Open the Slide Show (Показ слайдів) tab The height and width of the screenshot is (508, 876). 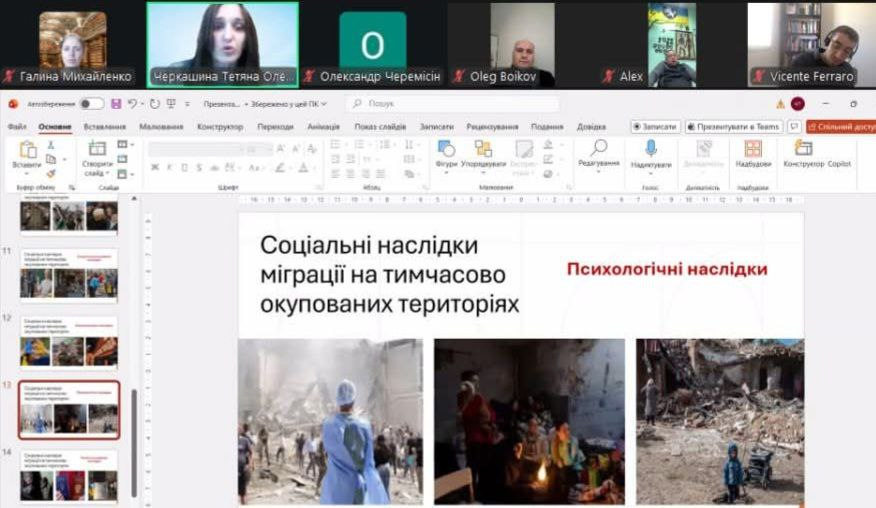(x=380, y=127)
